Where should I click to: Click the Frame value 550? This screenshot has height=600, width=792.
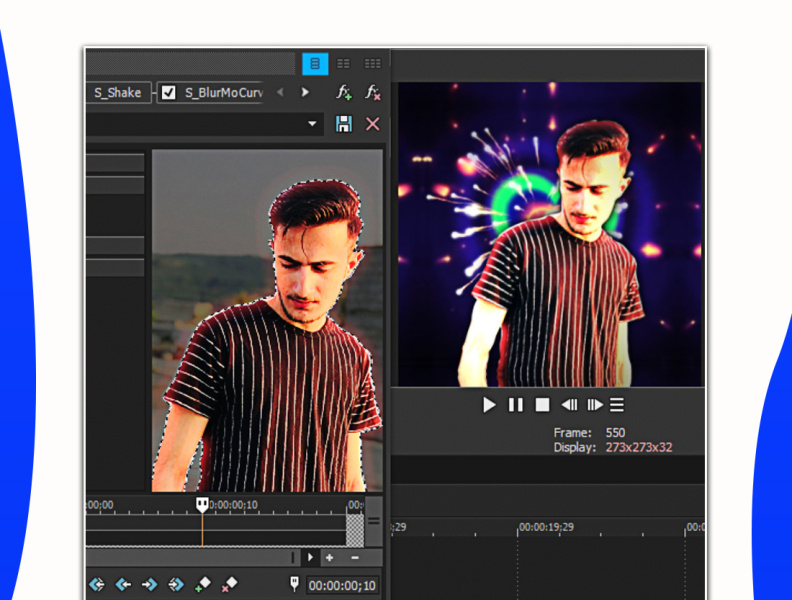point(615,433)
